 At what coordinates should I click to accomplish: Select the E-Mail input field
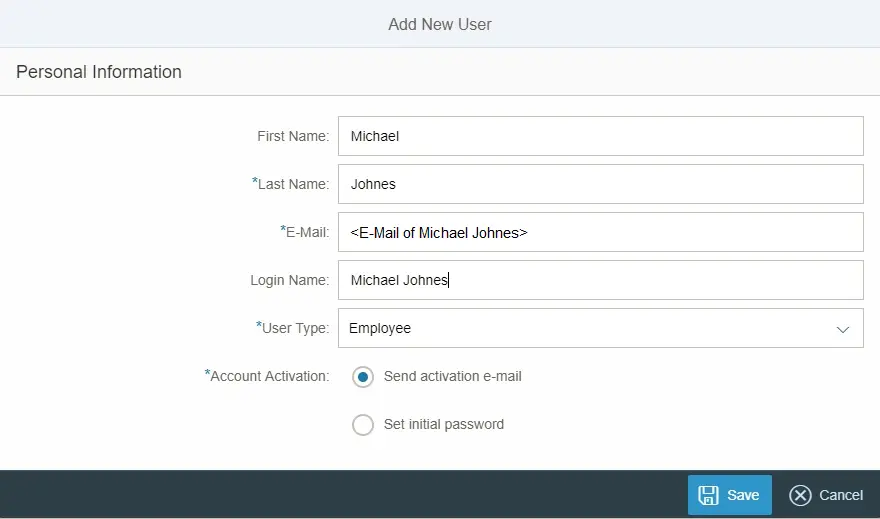coord(600,232)
